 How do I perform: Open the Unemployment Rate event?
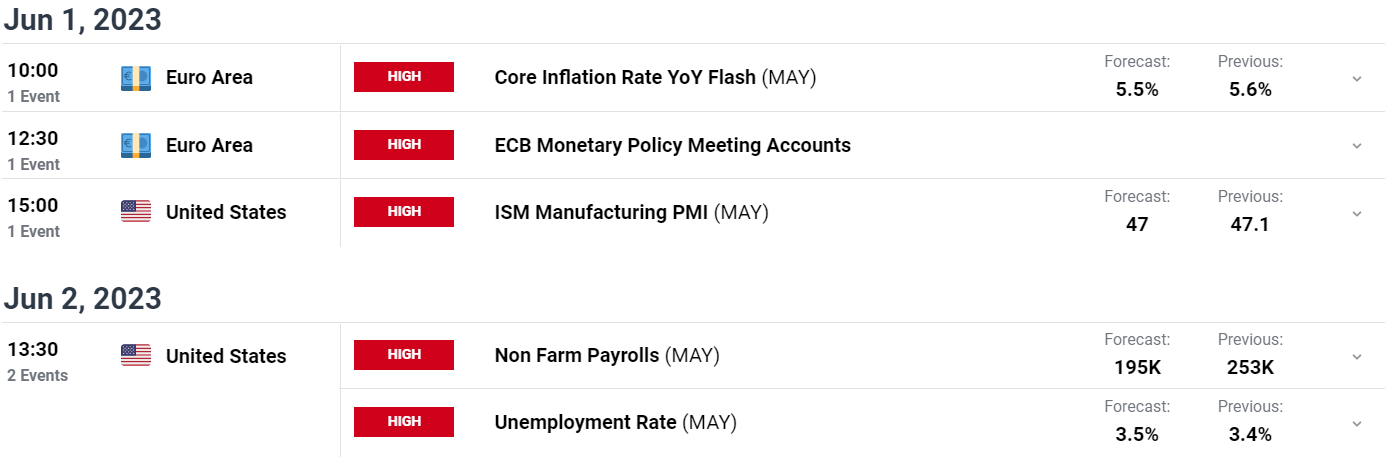[x=615, y=422]
